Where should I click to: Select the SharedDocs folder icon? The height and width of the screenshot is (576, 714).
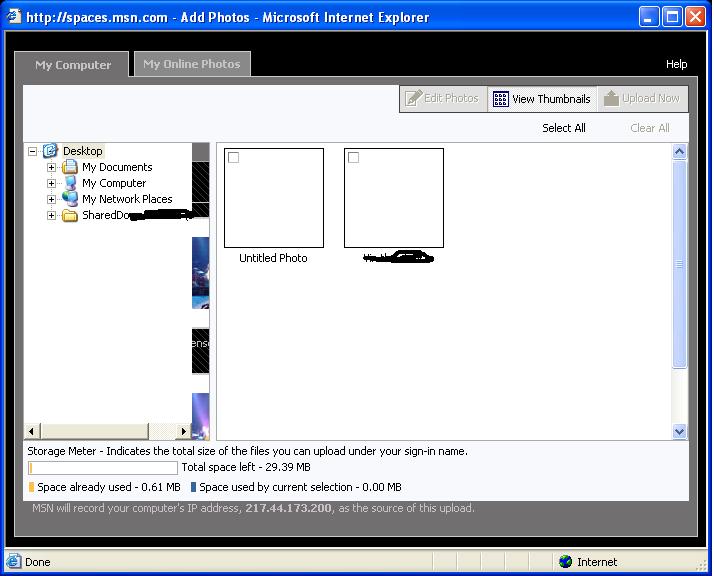[70, 215]
